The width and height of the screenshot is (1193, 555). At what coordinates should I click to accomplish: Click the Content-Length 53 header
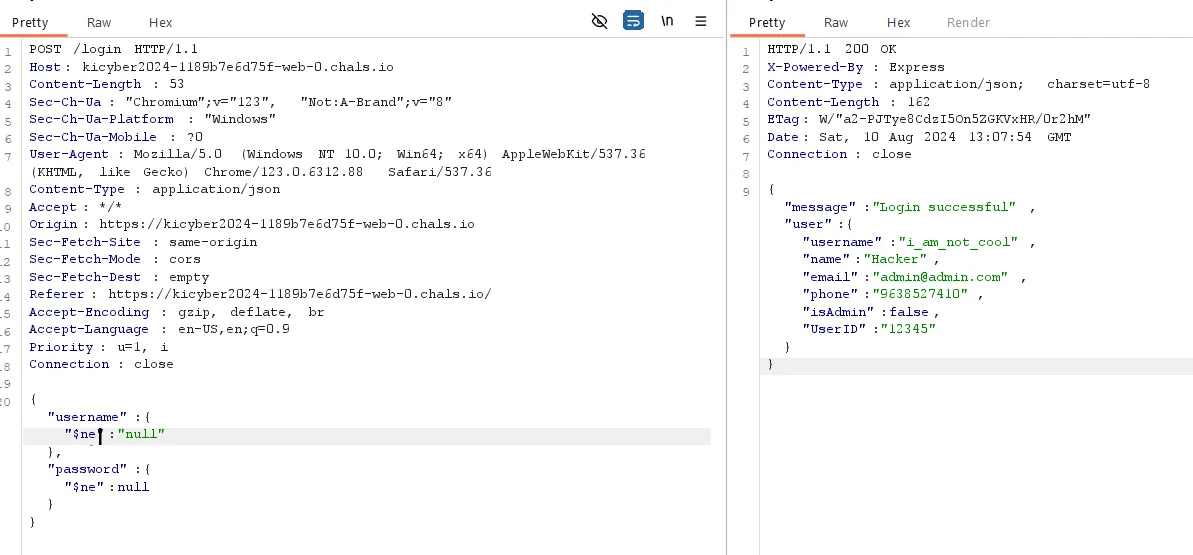pyautogui.click(x=107, y=85)
